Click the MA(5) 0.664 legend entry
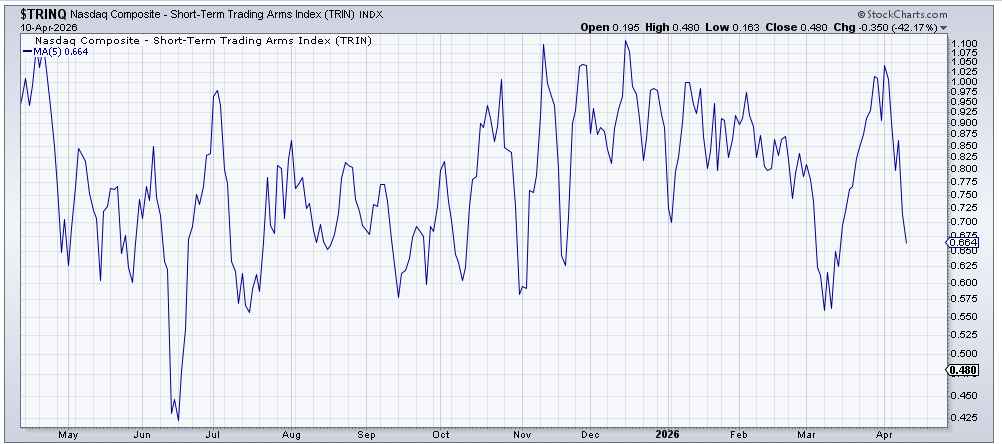Screen dimensions: 1002x444 pyautogui.click(x=58, y=51)
